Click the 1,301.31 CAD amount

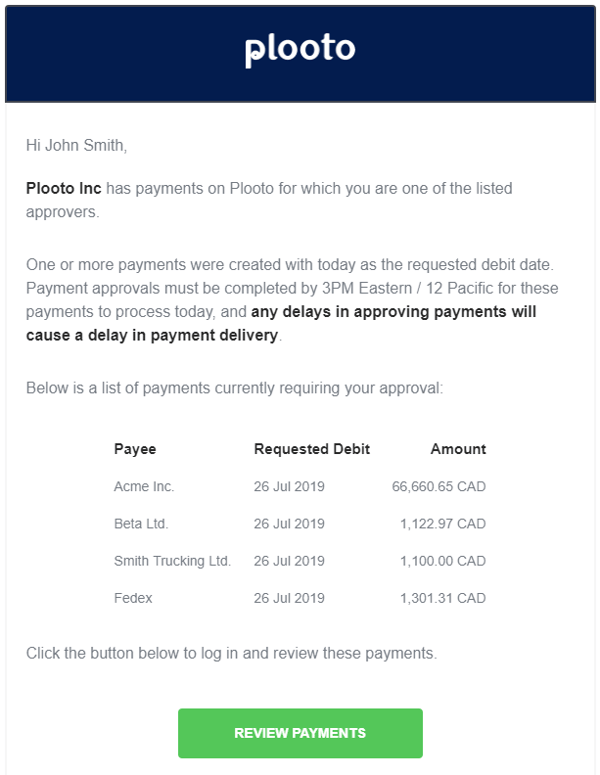443,598
